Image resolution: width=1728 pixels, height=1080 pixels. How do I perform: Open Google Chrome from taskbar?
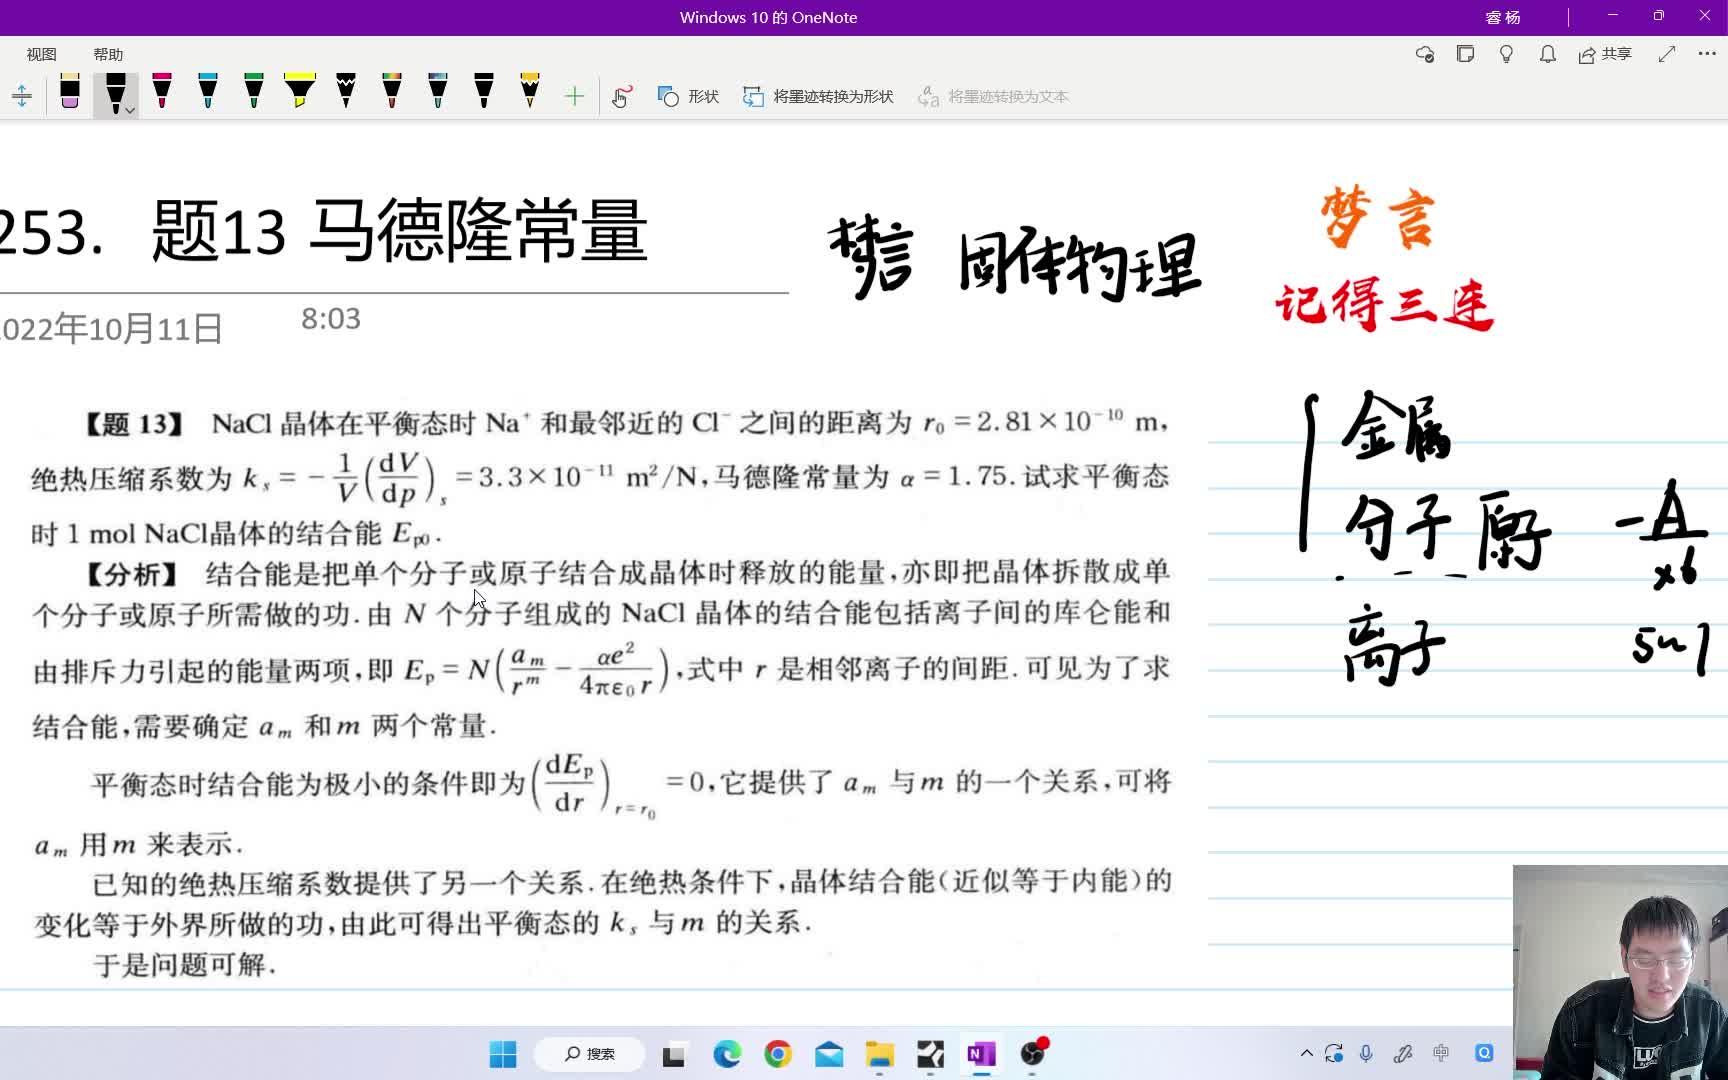(x=778, y=1054)
